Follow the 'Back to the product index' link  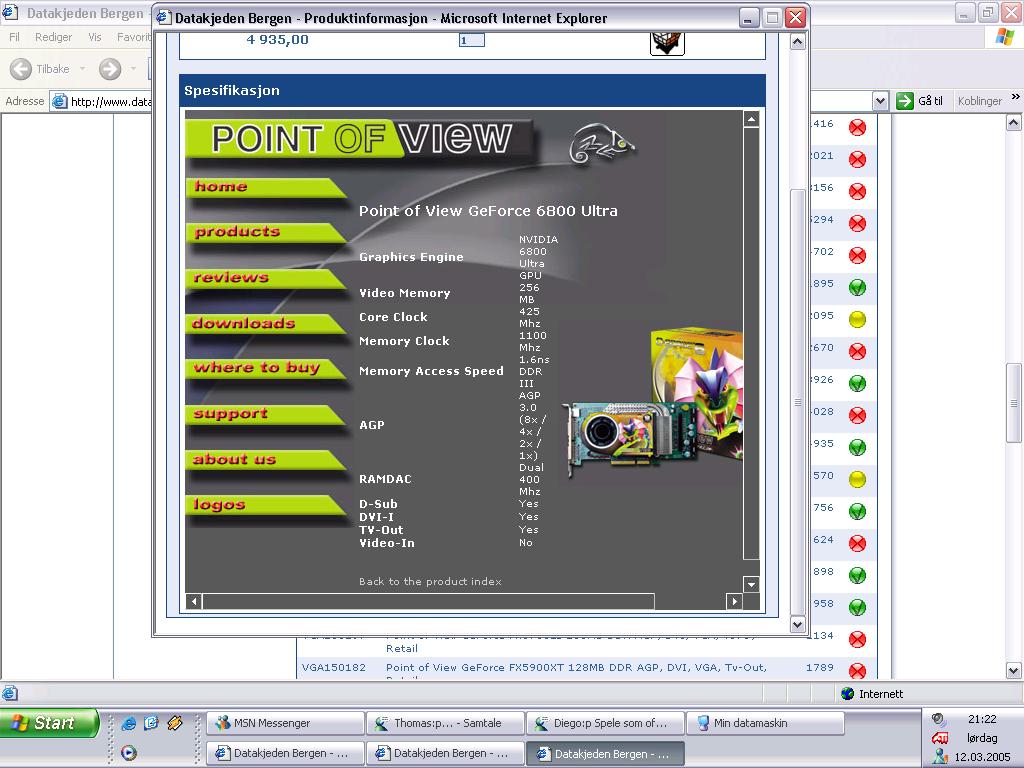tap(430, 582)
